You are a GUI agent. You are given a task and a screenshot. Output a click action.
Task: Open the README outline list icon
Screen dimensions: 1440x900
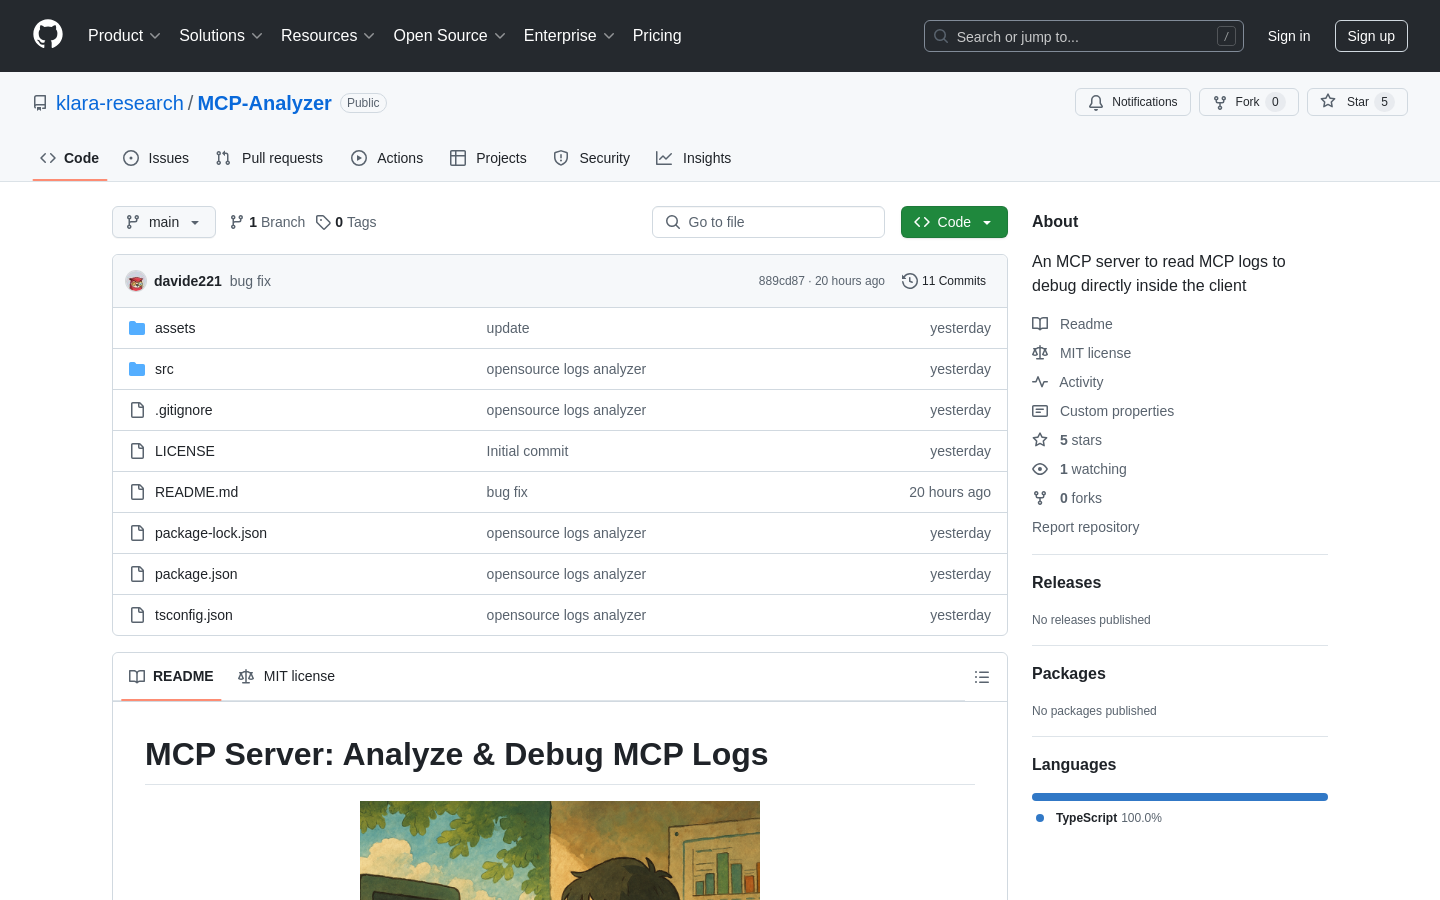[982, 677]
